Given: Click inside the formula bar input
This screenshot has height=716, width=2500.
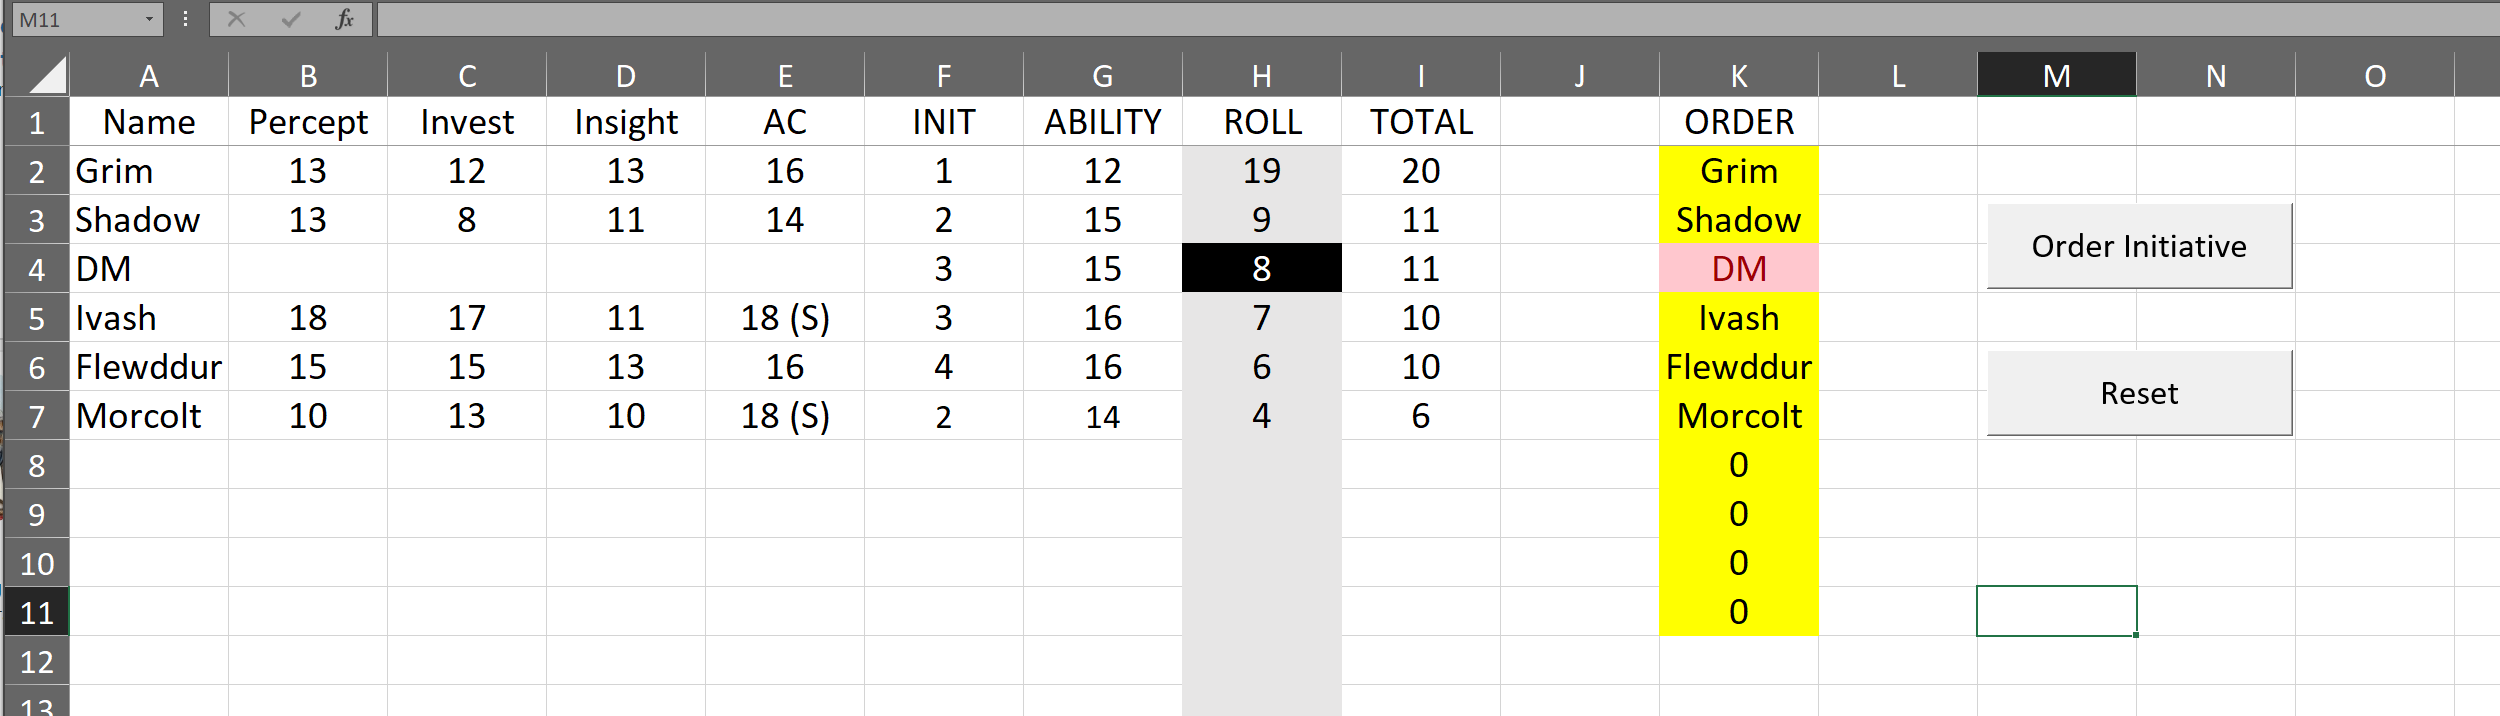Looking at the screenshot, I should [x=1400, y=20].
